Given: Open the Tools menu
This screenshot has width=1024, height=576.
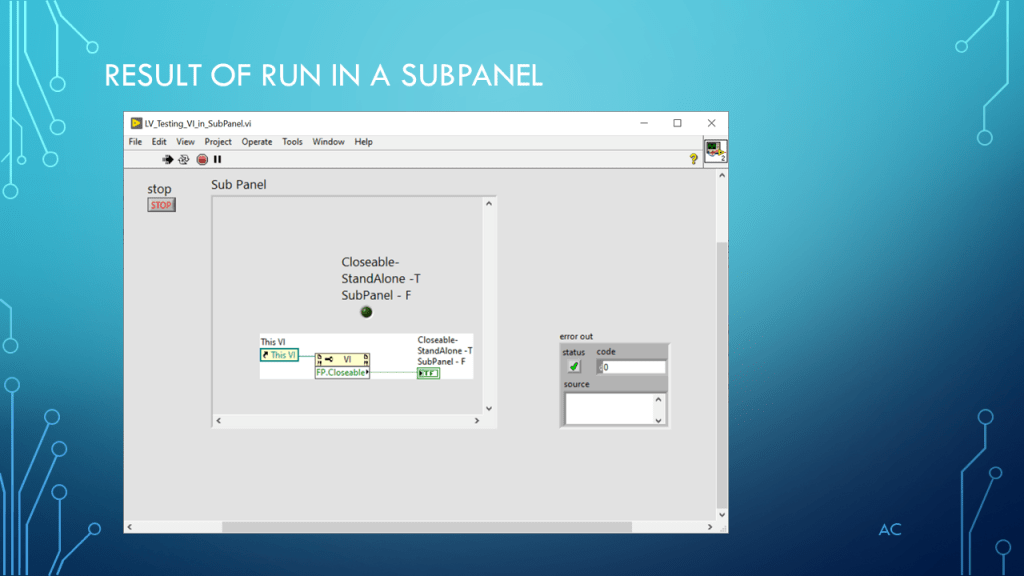Looking at the screenshot, I should (x=292, y=142).
